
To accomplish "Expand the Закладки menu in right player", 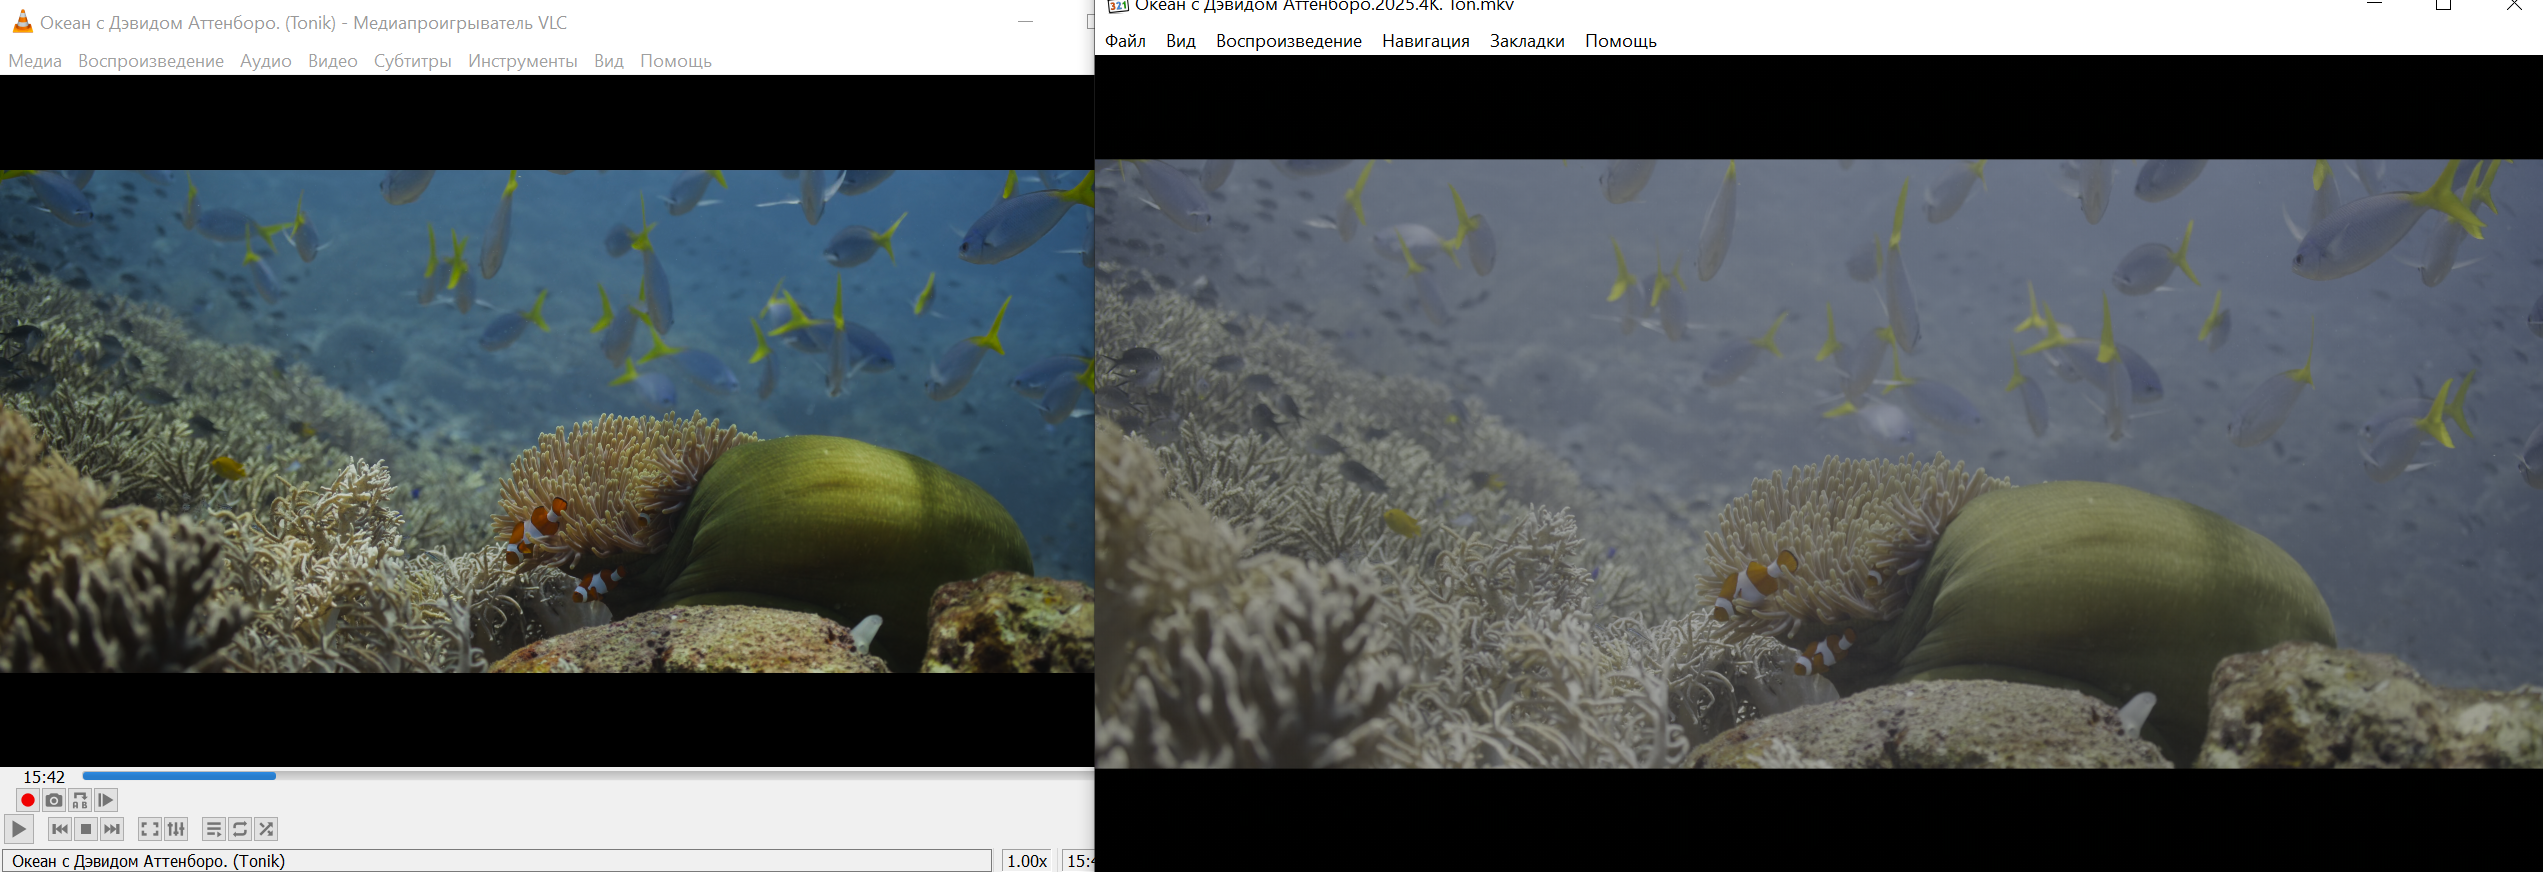I will click(x=1526, y=41).
